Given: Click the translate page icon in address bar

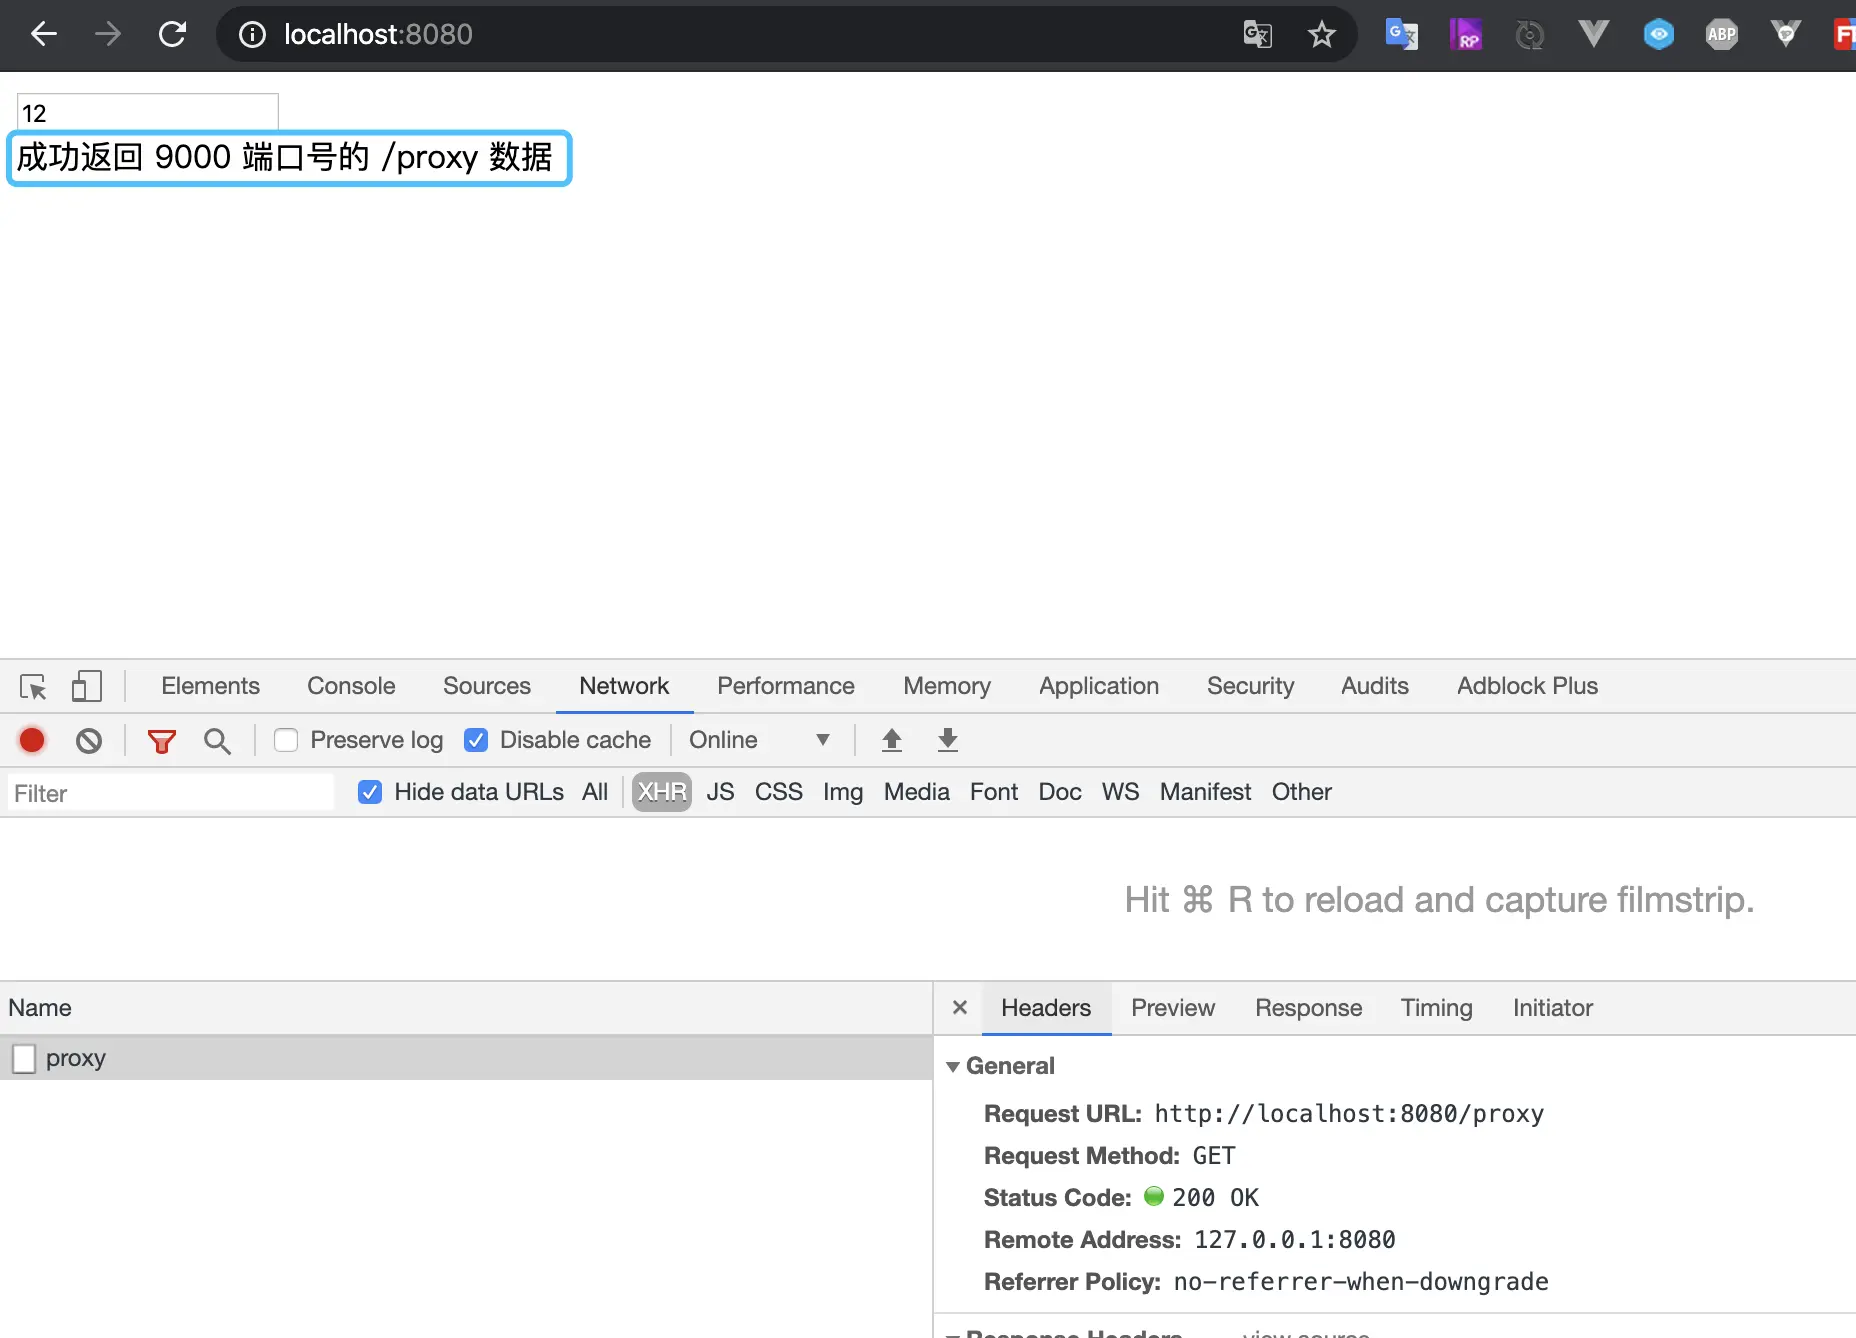Looking at the screenshot, I should click(x=1257, y=35).
